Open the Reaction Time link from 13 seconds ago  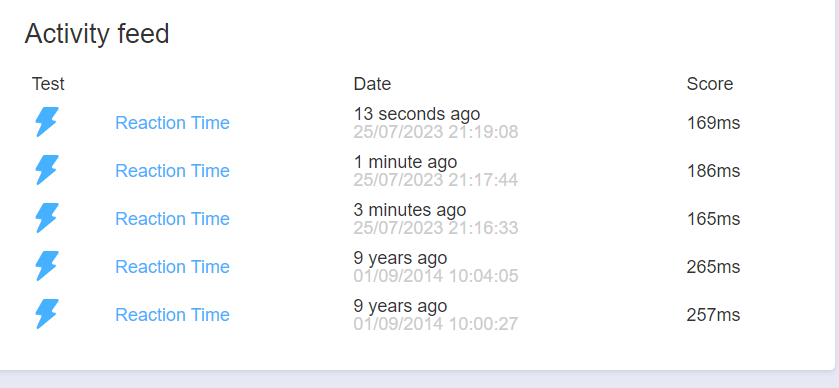[172, 123]
